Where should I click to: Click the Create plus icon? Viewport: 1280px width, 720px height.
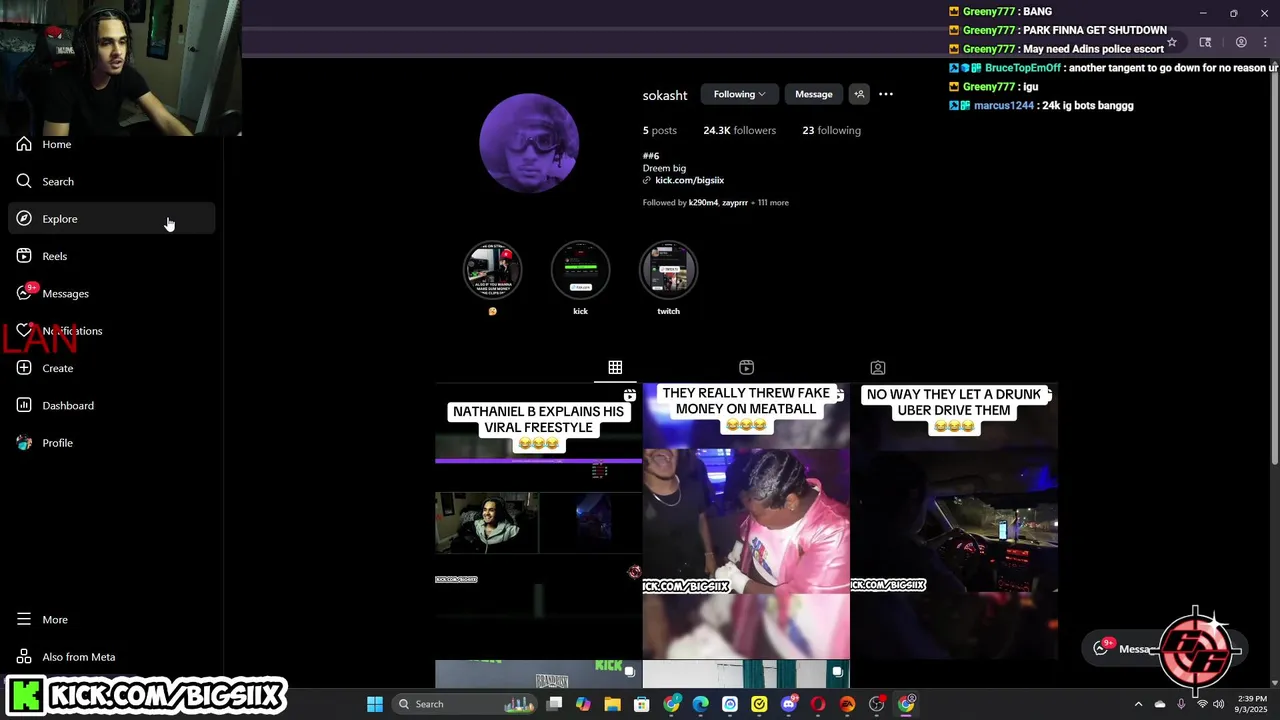pyautogui.click(x=24, y=368)
